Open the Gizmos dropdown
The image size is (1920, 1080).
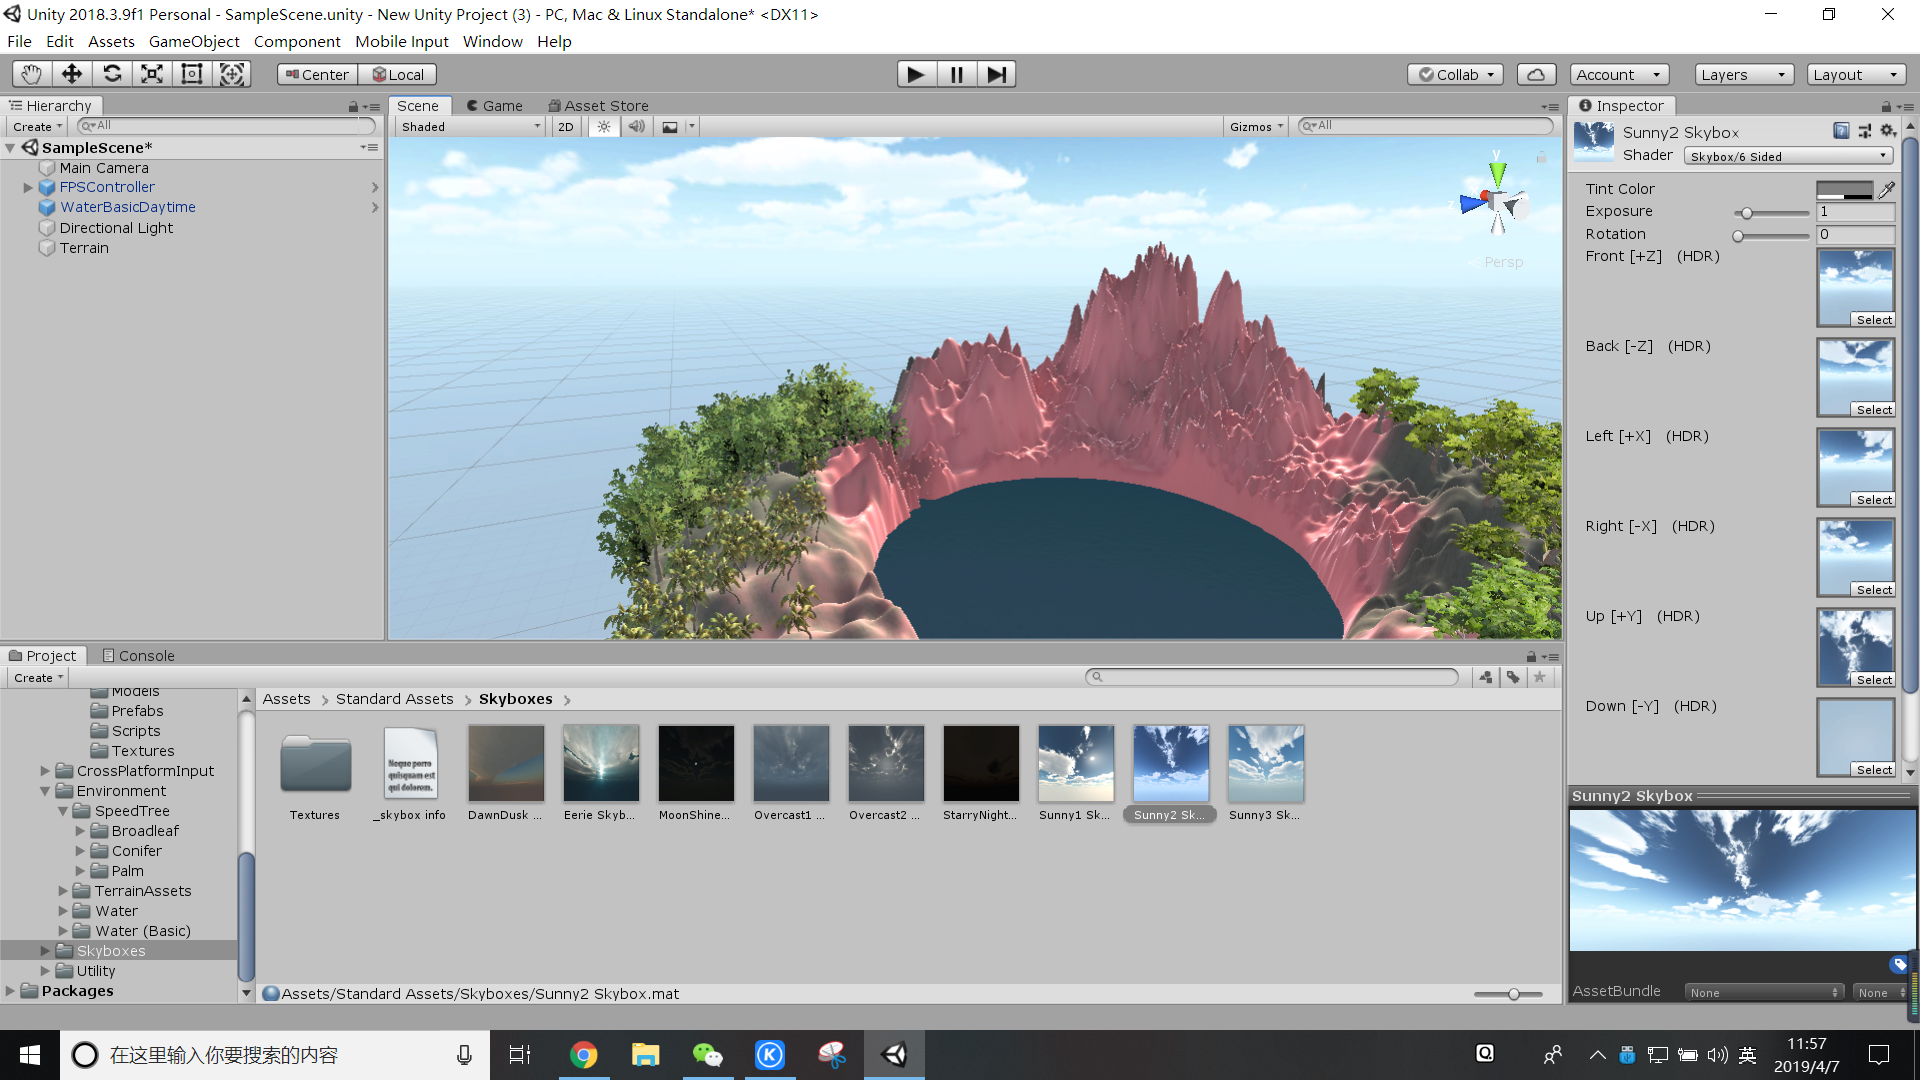1256,127
